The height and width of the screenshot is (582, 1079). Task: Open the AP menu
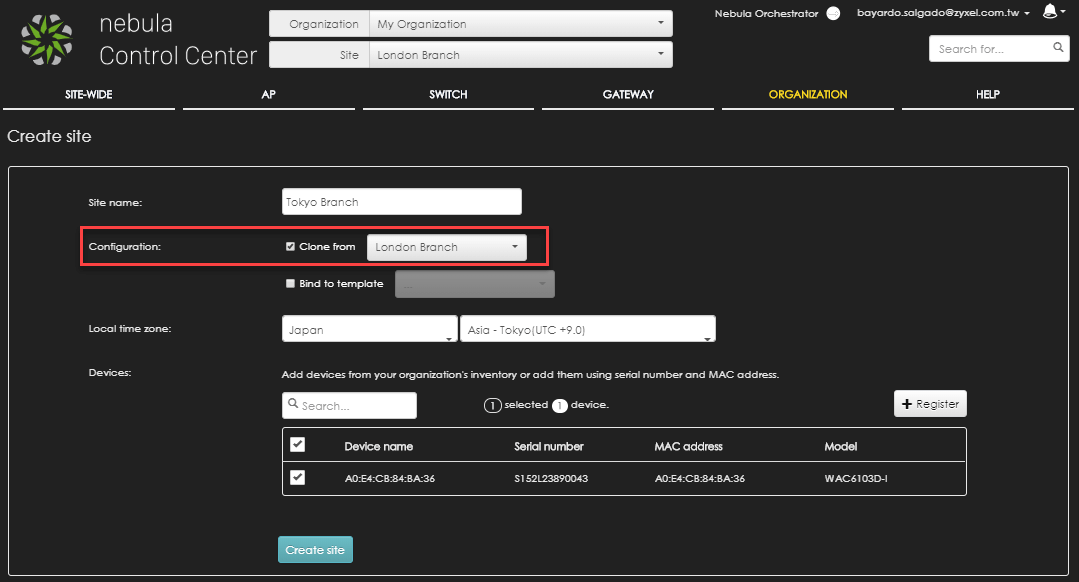click(268, 95)
